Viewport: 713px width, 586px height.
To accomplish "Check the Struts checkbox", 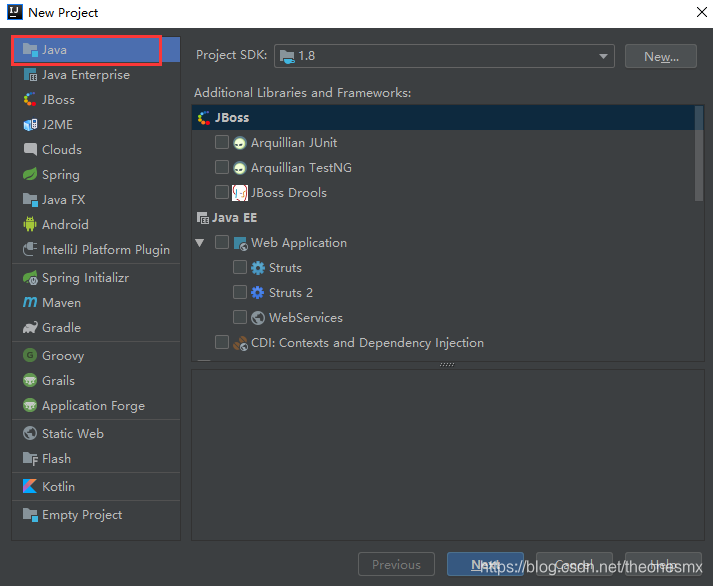I will 240,267.
